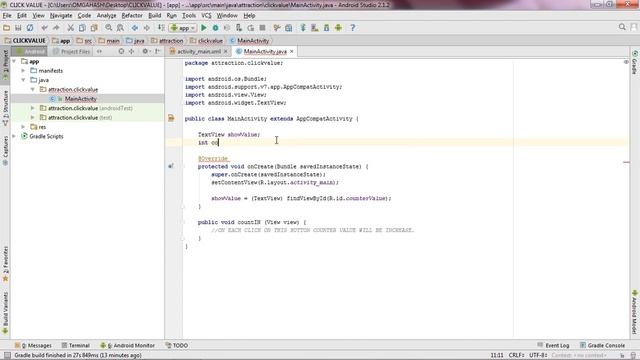
Task: Open Android Monitor tool window
Action: [127, 345]
